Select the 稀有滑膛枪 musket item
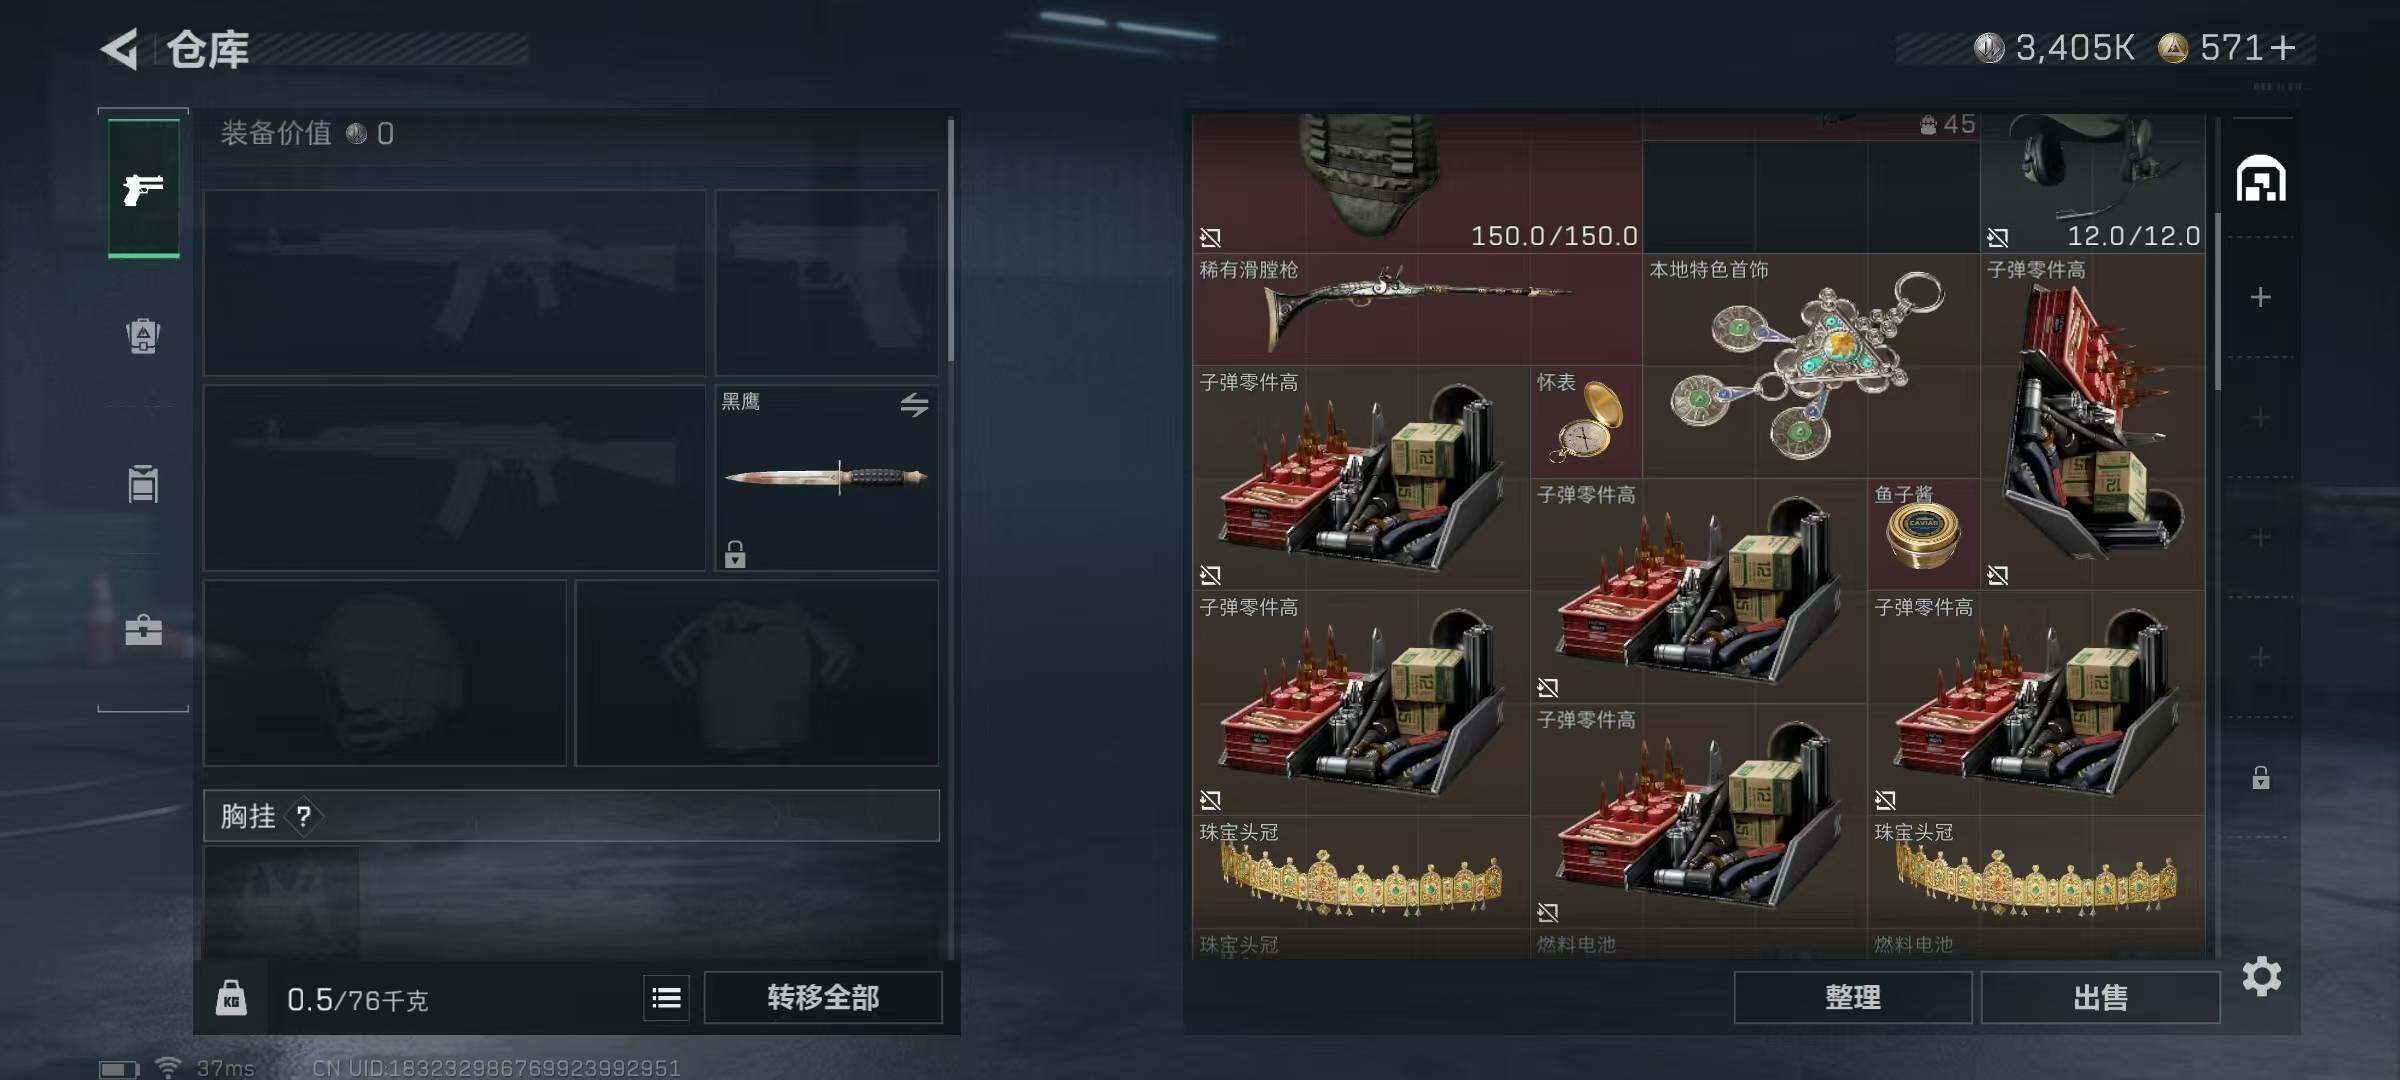Screen dimensions: 2400x1080 tap(1417, 309)
